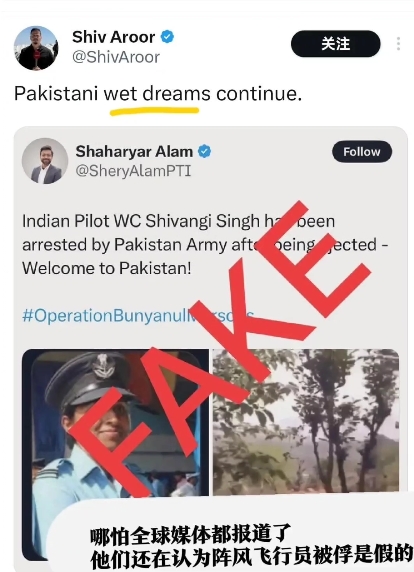View the trees and hillside image
414x572 pixels.
click(x=306, y=422)
